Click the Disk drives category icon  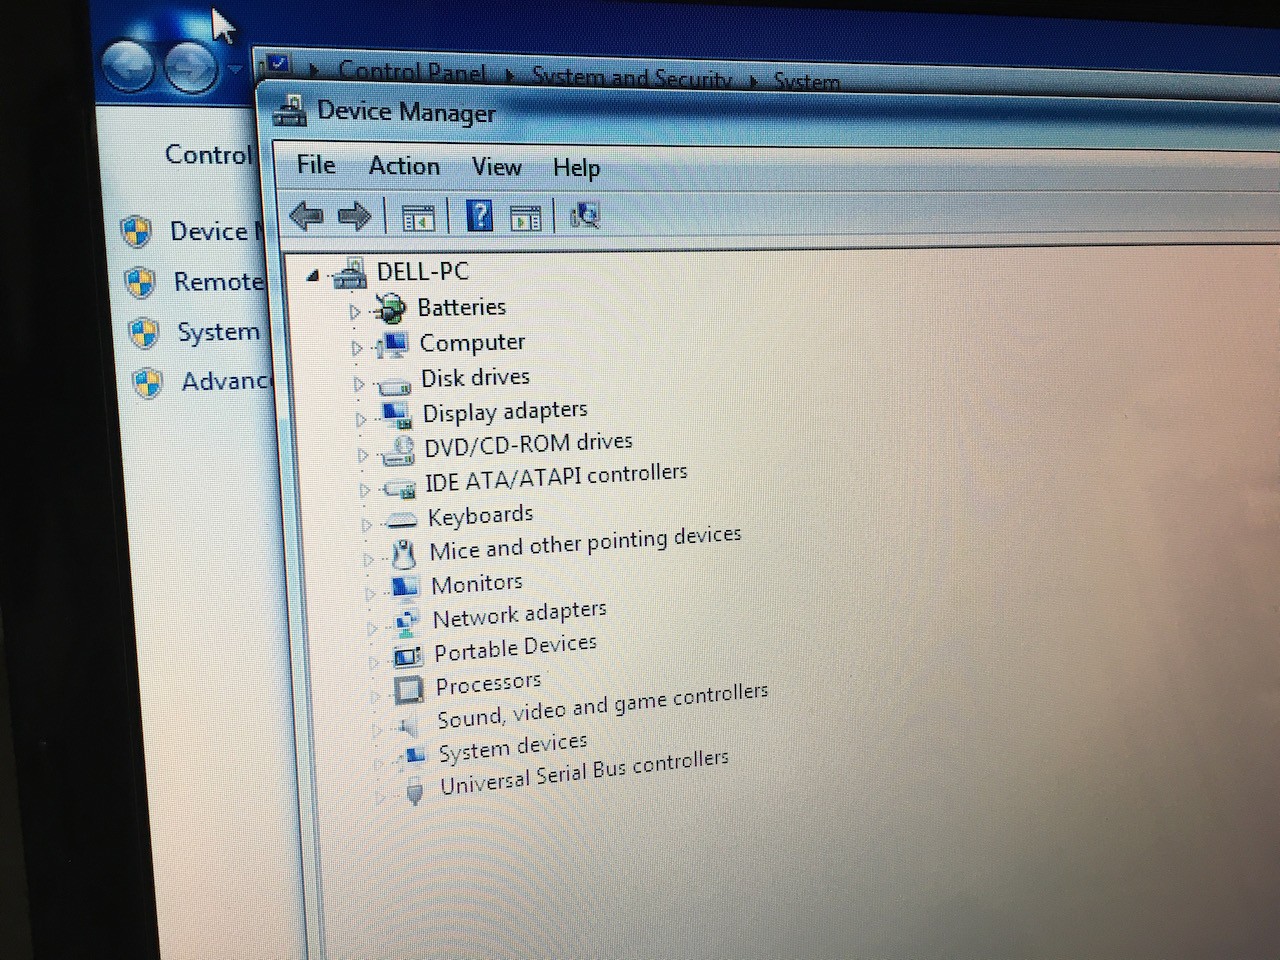pyautogui.click(x=393, y=384)
